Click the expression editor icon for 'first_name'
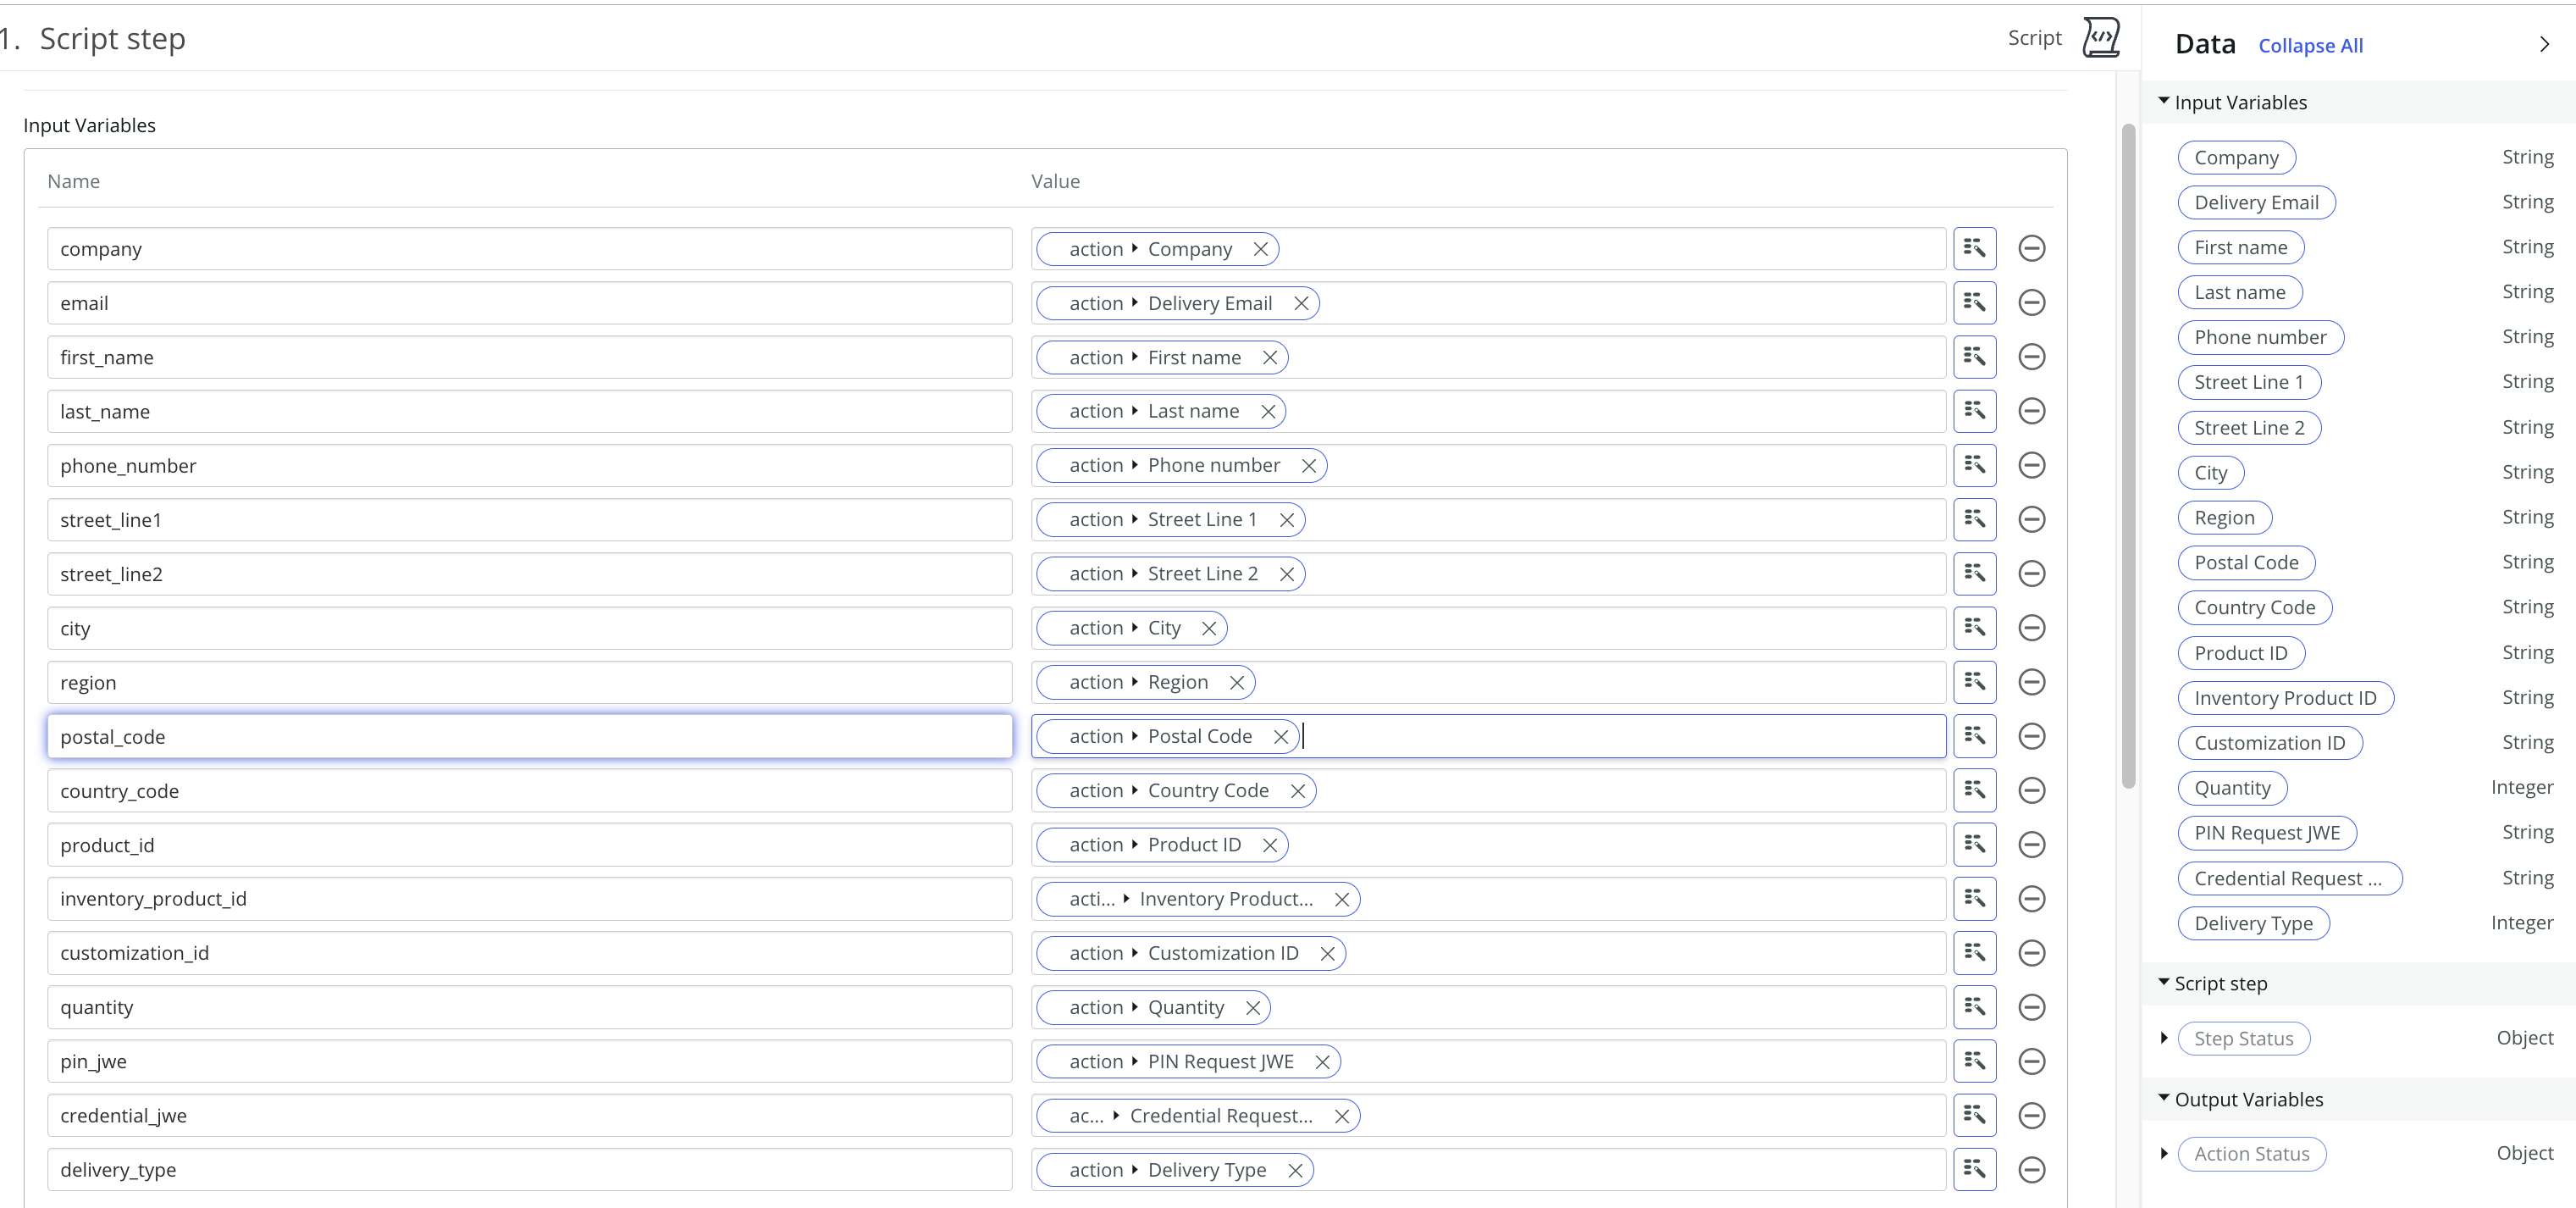Viewport: 2576px width, 1208px height. (1973, 357)
